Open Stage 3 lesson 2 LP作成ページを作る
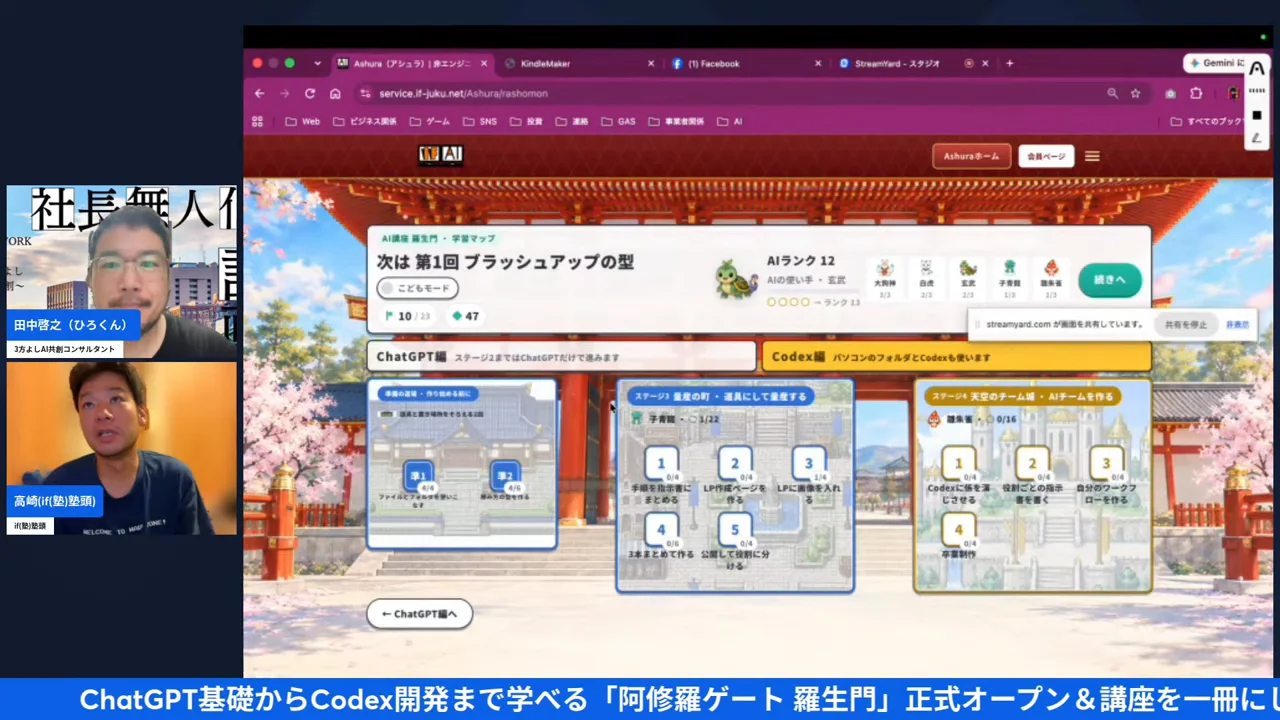Image resolution: width=1280 pixels, height=720 pixels. click(x=734, y=465)
